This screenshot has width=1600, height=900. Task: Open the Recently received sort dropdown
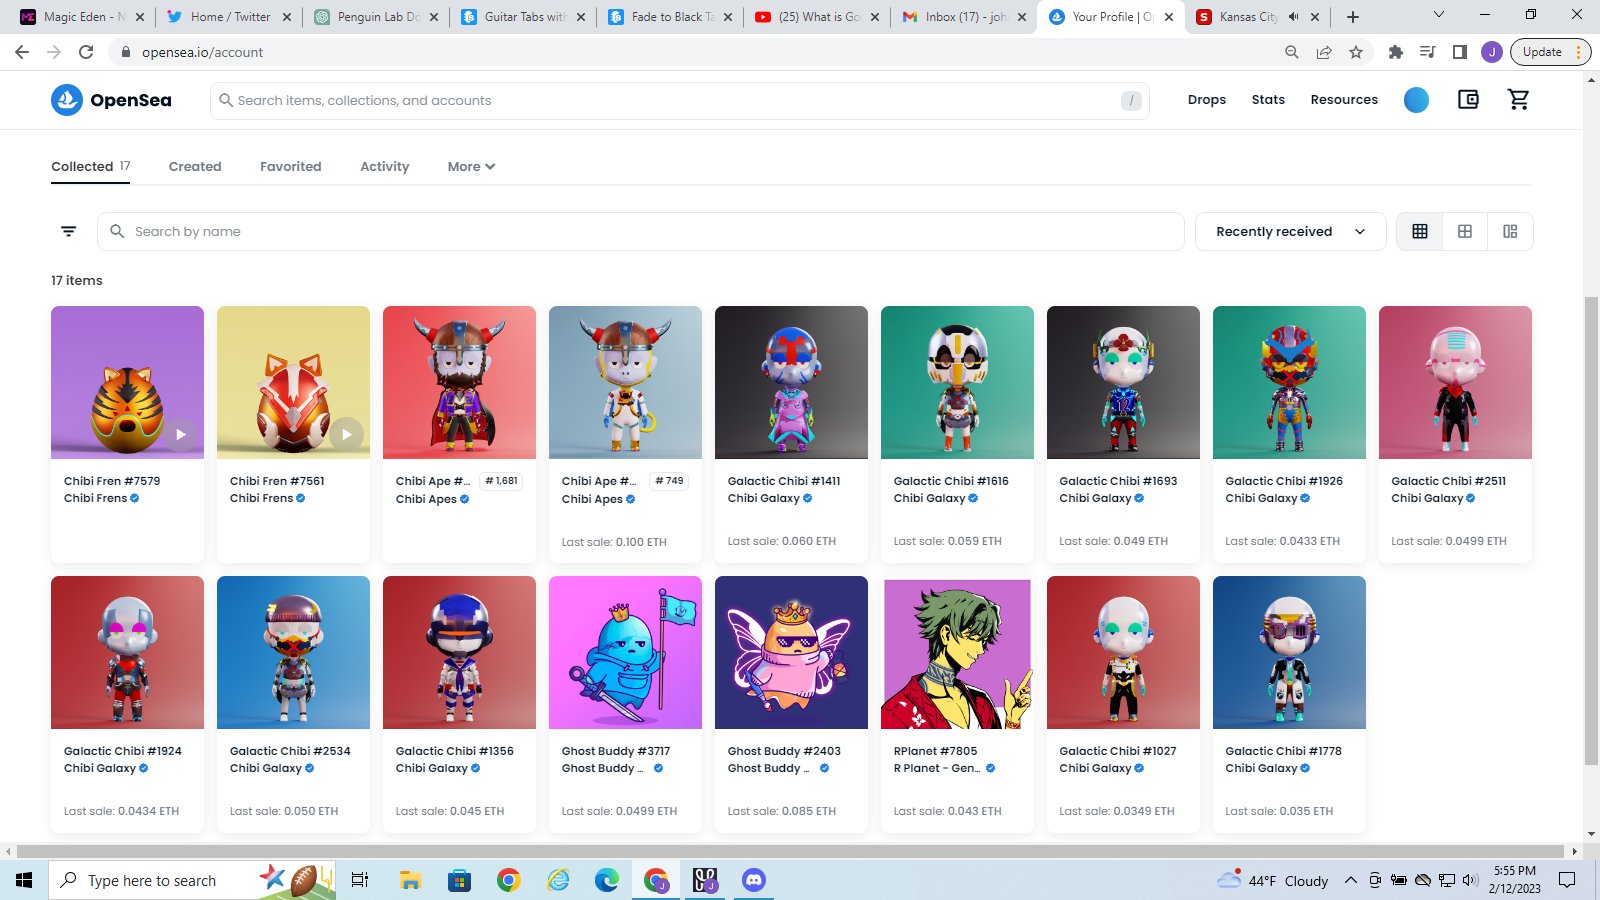tap(1291, 231)
